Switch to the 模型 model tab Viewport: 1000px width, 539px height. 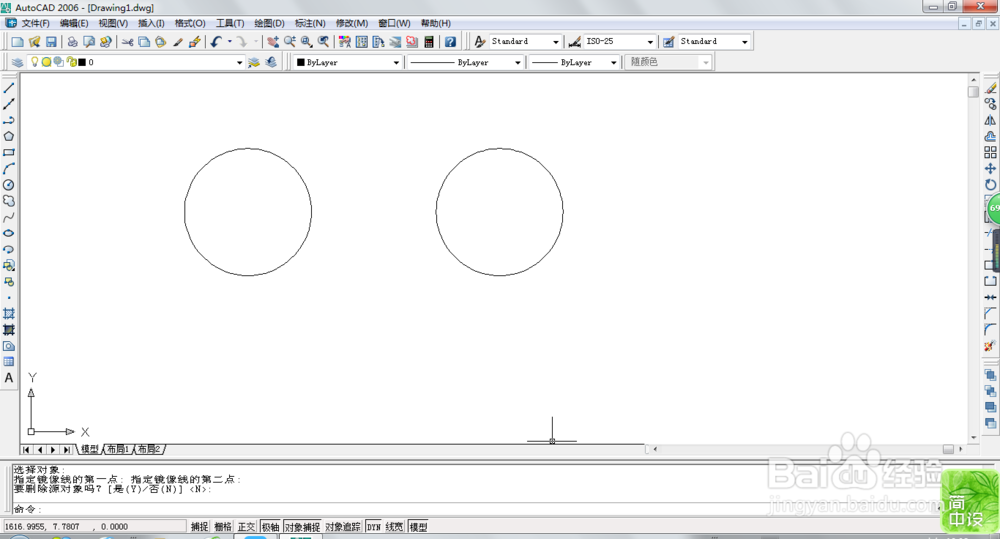point(90,449)
